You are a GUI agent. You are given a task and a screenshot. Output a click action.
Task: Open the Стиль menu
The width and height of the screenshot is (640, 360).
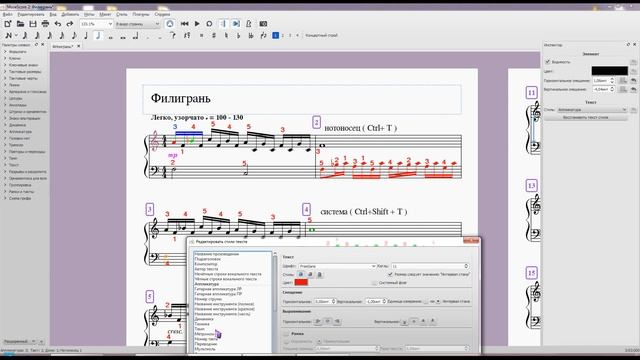122,14
